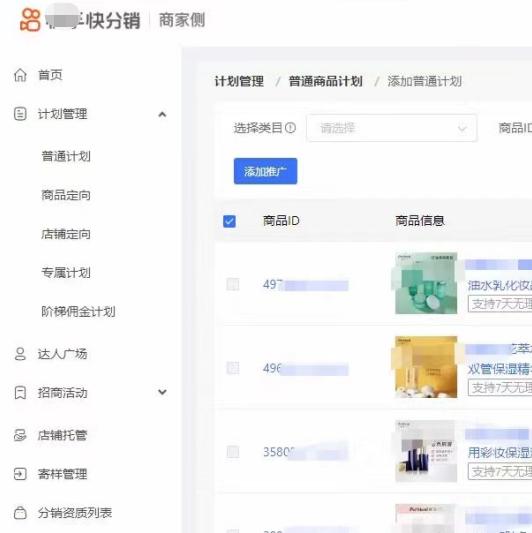Click the 油水乳化 product title
The image size is (532, 533).
point(500,286)
